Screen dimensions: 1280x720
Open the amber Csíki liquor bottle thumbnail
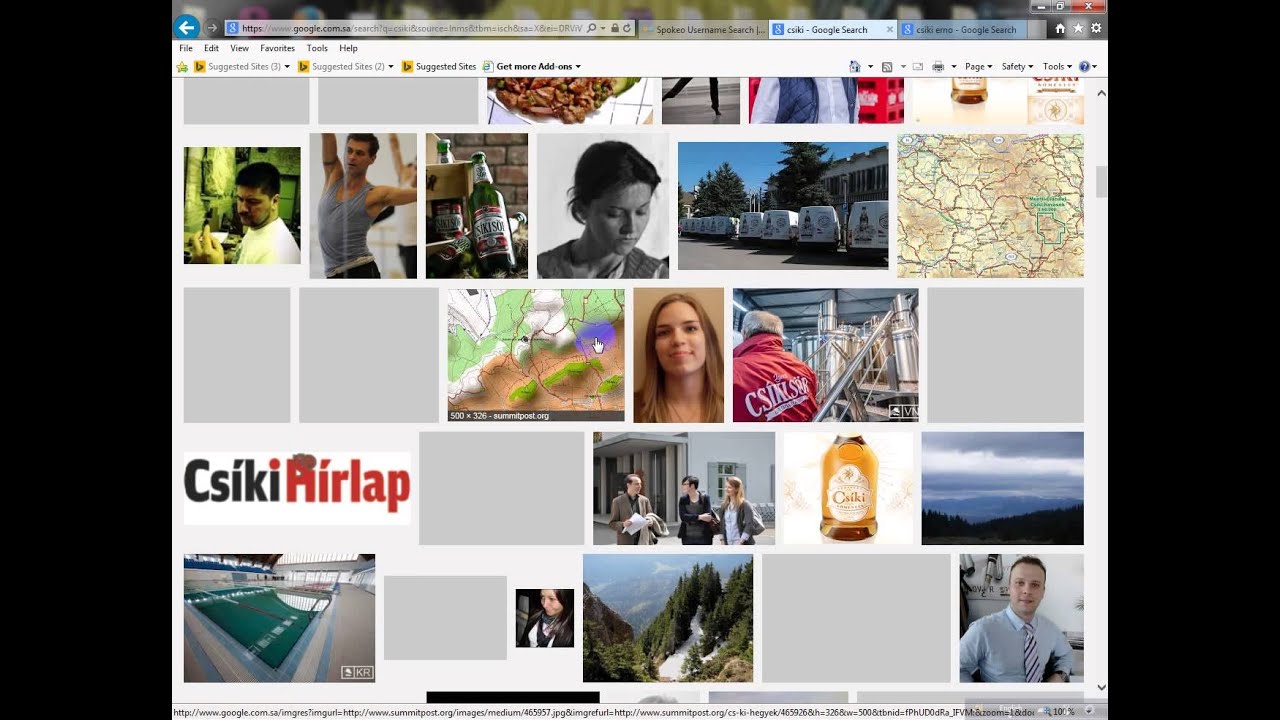(x=848, y=488)
